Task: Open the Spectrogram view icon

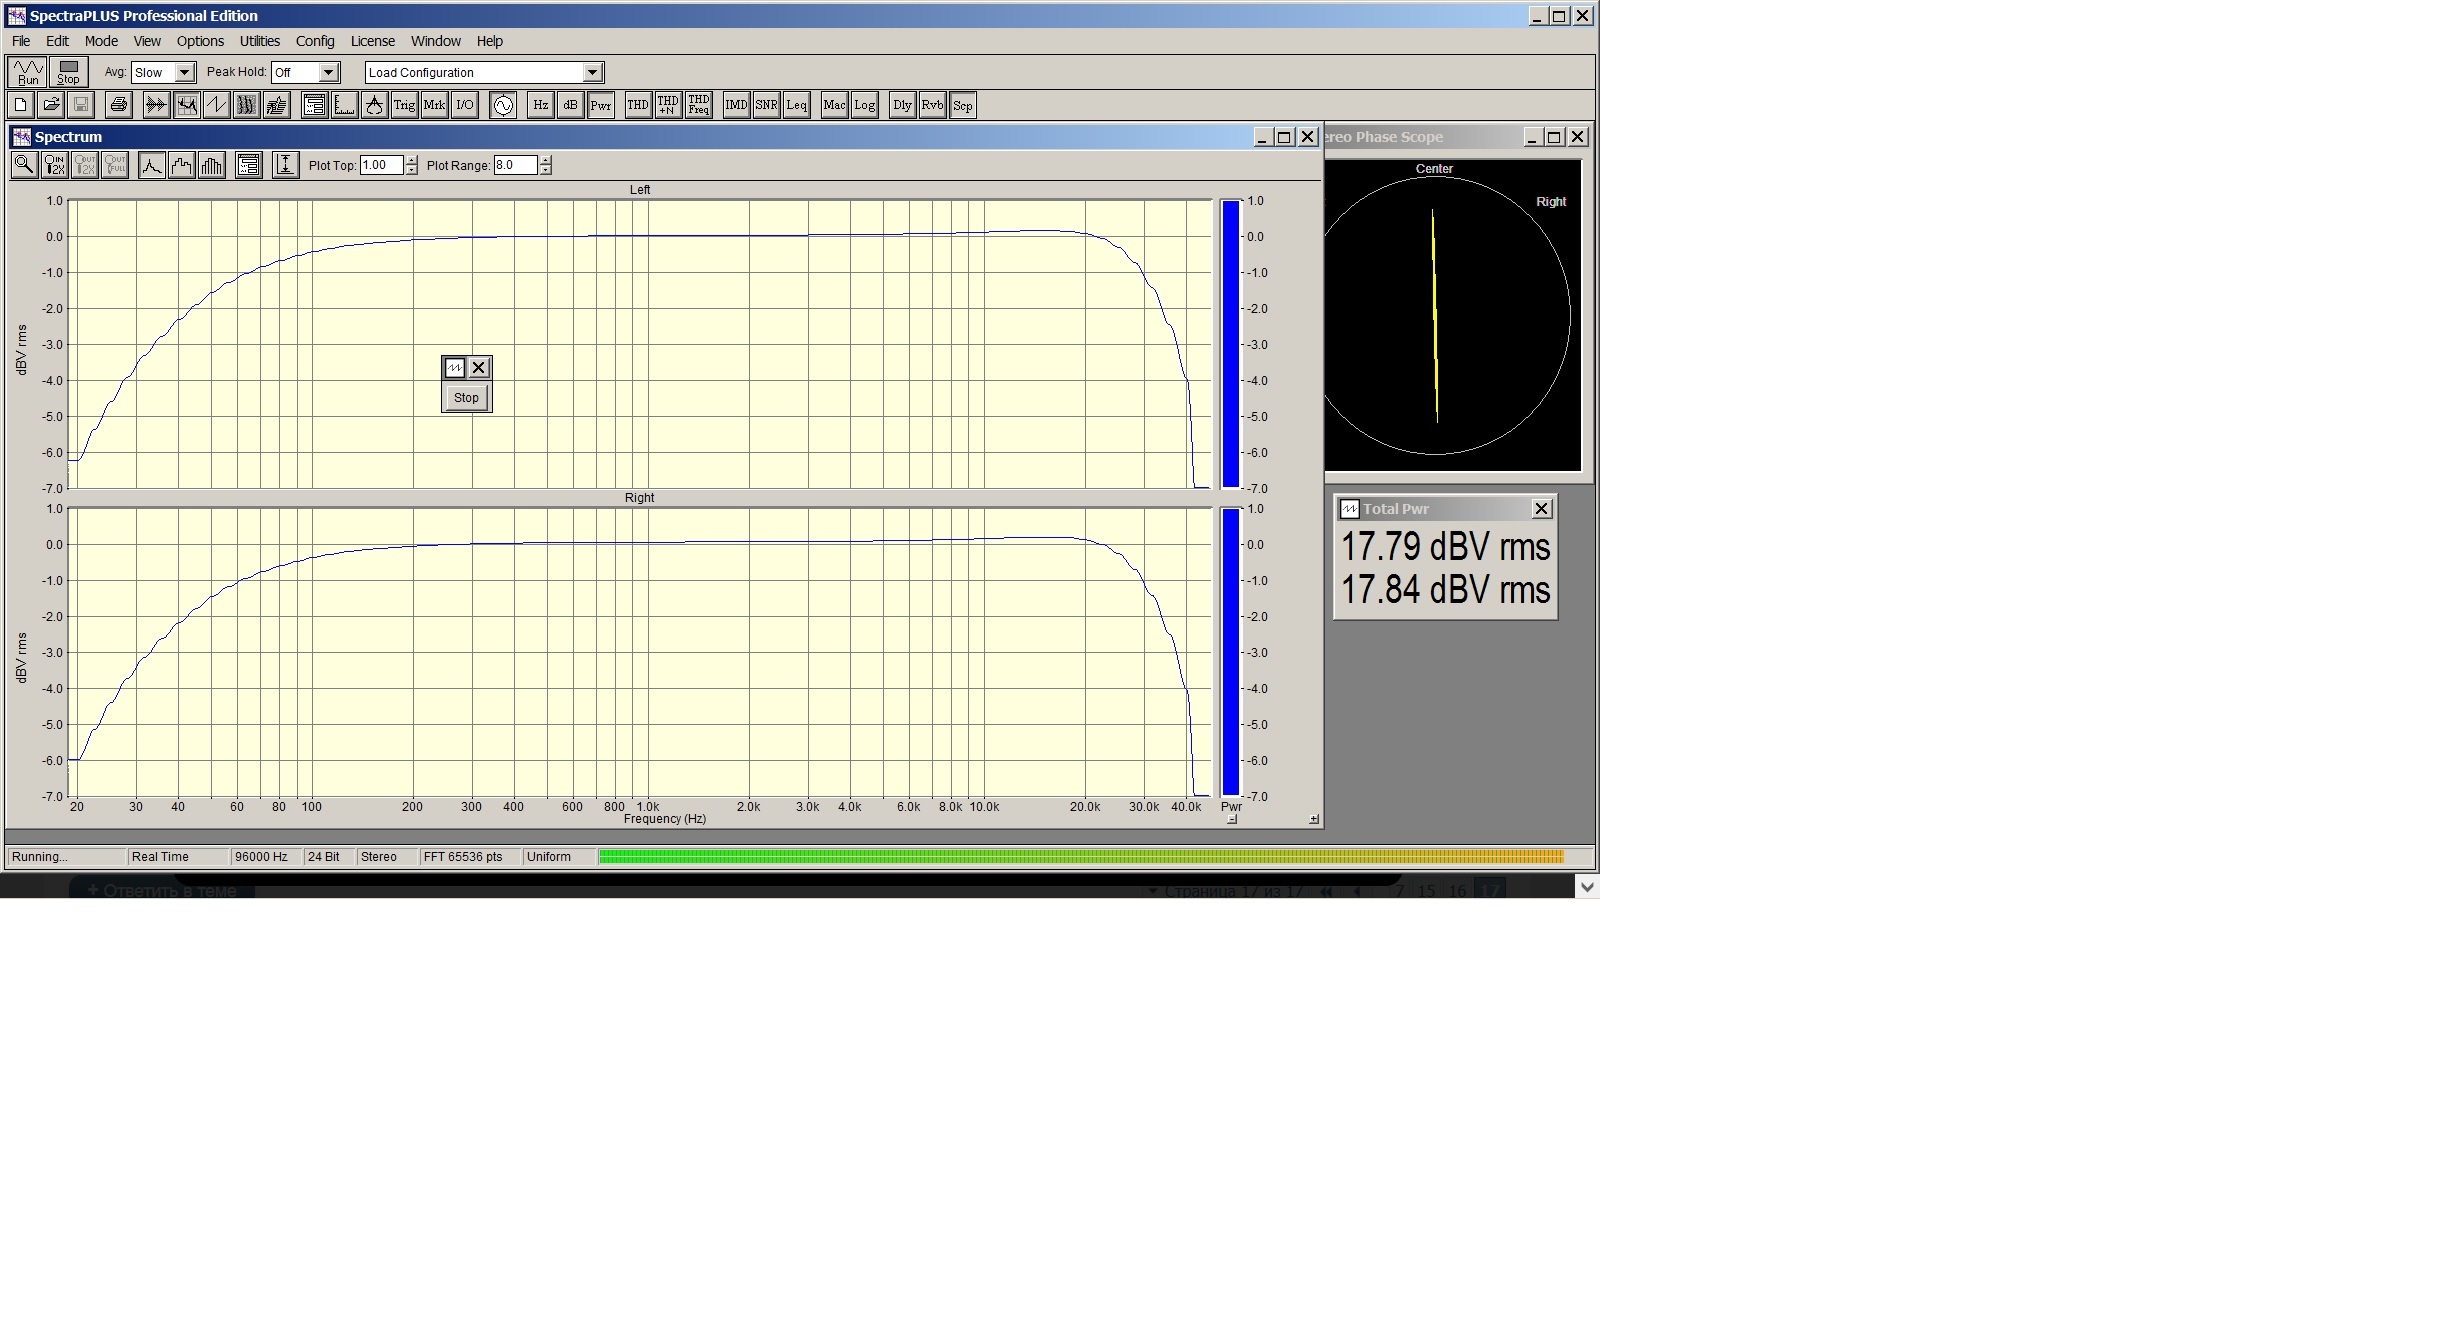Action: click(x=246, y=105)
